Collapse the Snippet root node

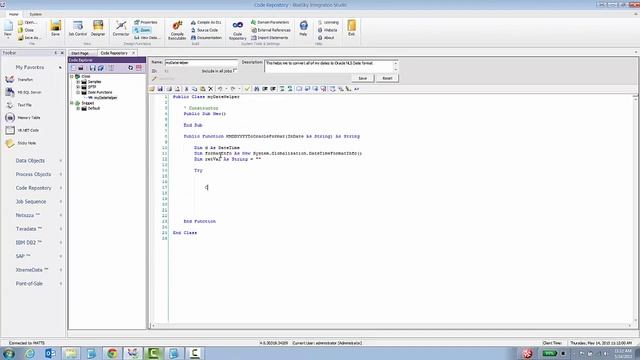(72, 103)
